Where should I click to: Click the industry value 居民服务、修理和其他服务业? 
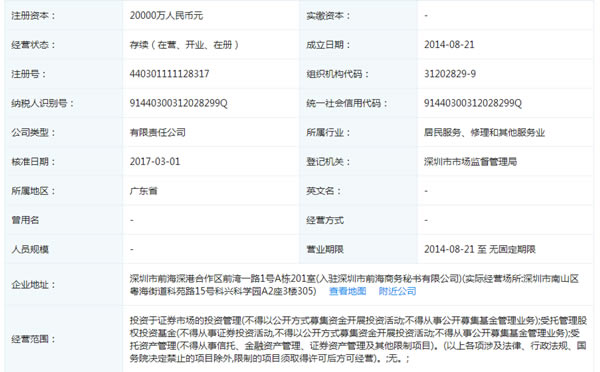click(x=484, y=132)
